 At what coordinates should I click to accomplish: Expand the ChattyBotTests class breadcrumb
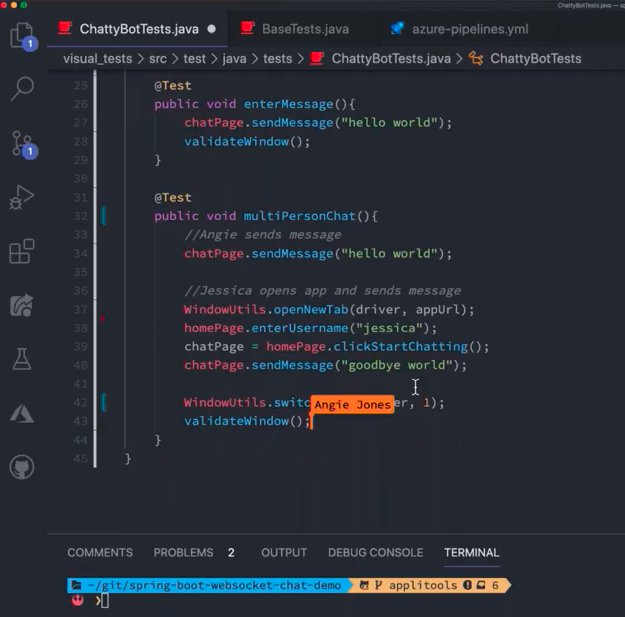click(x=535, y=59)
